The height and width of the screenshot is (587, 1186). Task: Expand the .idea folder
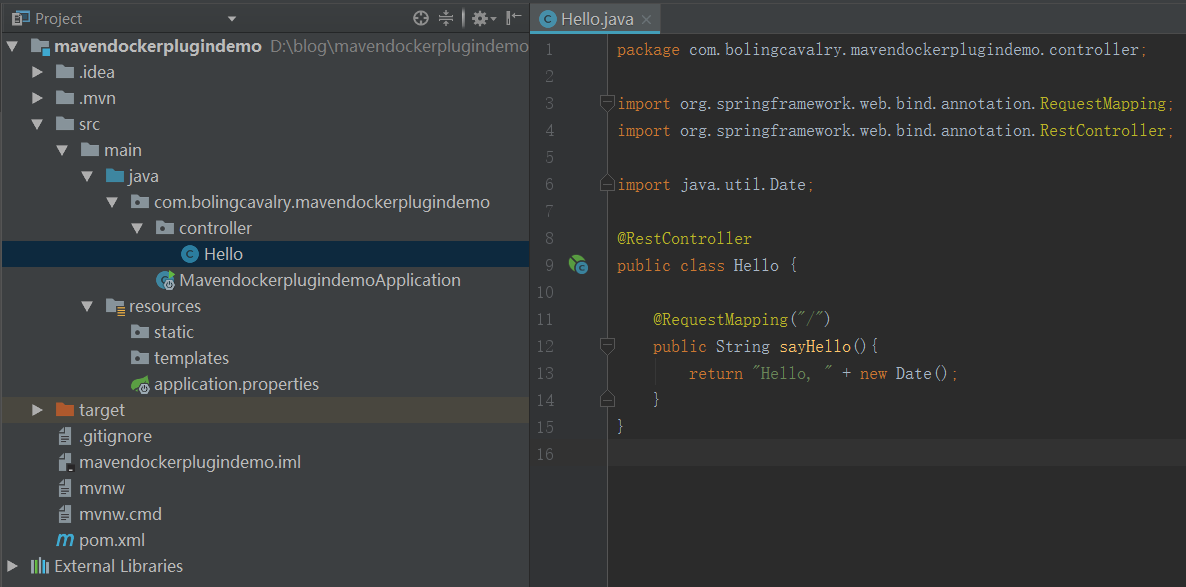[x=36, y=73]
